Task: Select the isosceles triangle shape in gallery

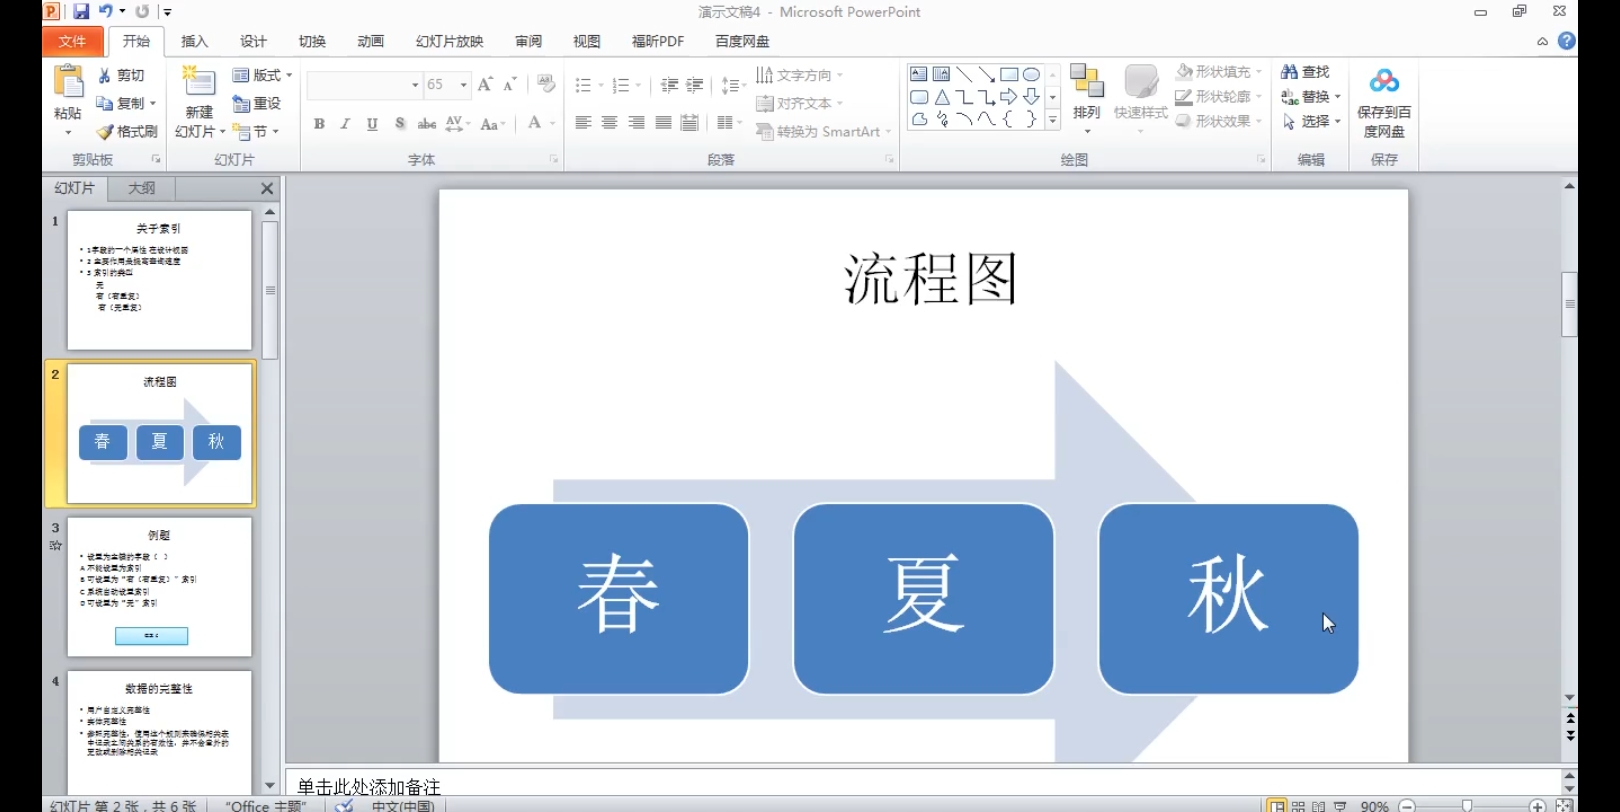Action: pyautogui.click(x=942, y=97)
